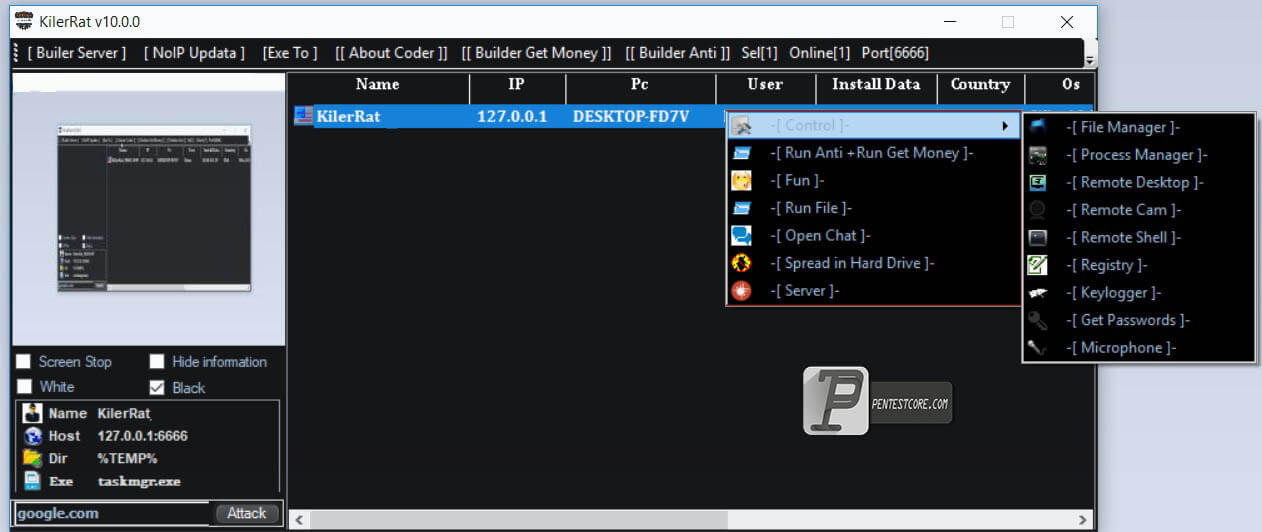Viewport: 1262px width, 532px height.
Task: Click the Dir folder icon
Action: click(x=32, y=458)
